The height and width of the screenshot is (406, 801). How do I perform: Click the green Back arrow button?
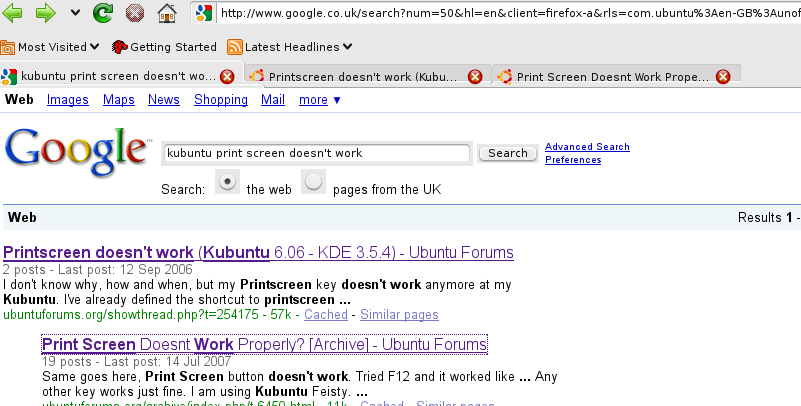14,14
